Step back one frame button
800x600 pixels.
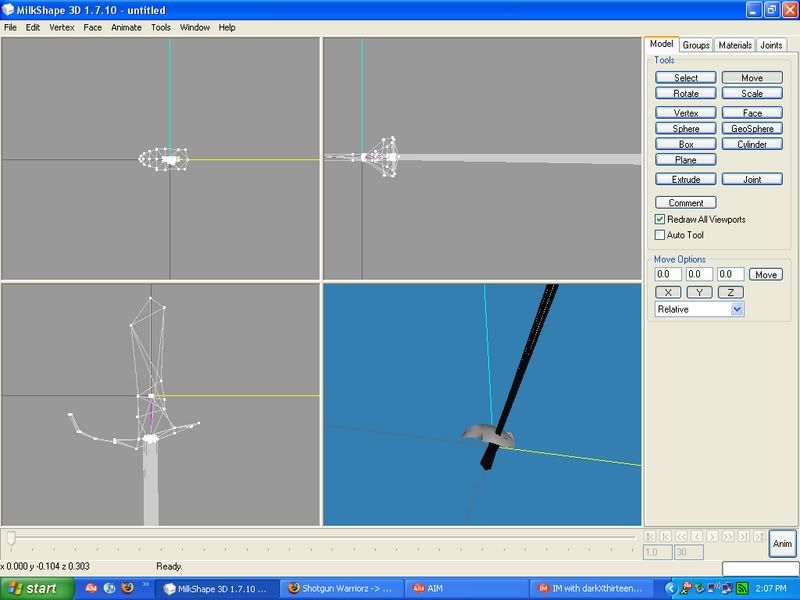coord(697,536)
